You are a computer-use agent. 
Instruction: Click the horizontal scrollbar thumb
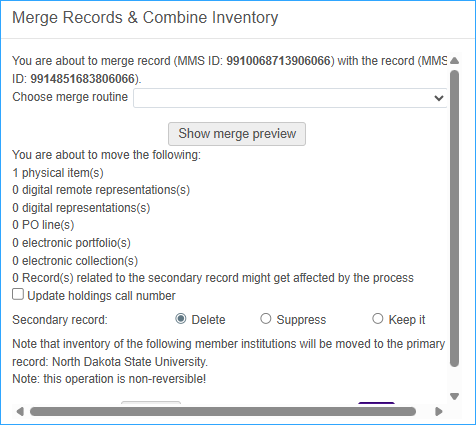click(223, 412)
